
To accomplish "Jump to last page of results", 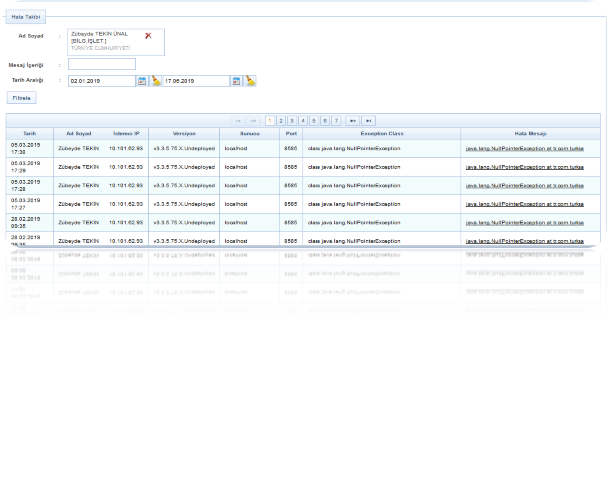I will click(368, 120).
